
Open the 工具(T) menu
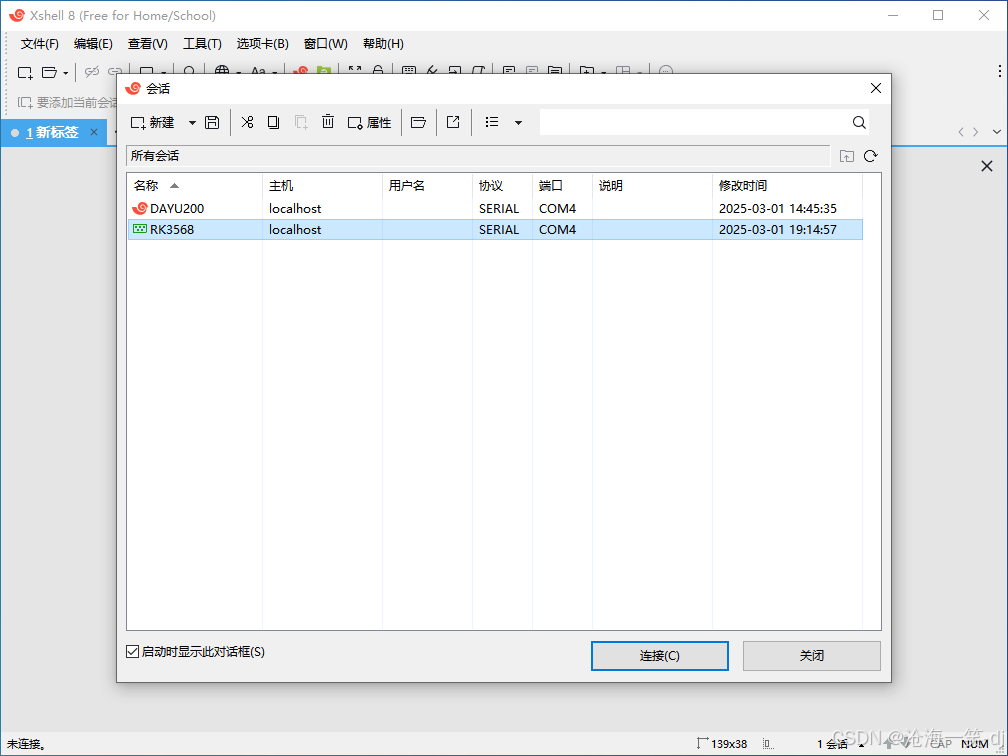point(203,43)
